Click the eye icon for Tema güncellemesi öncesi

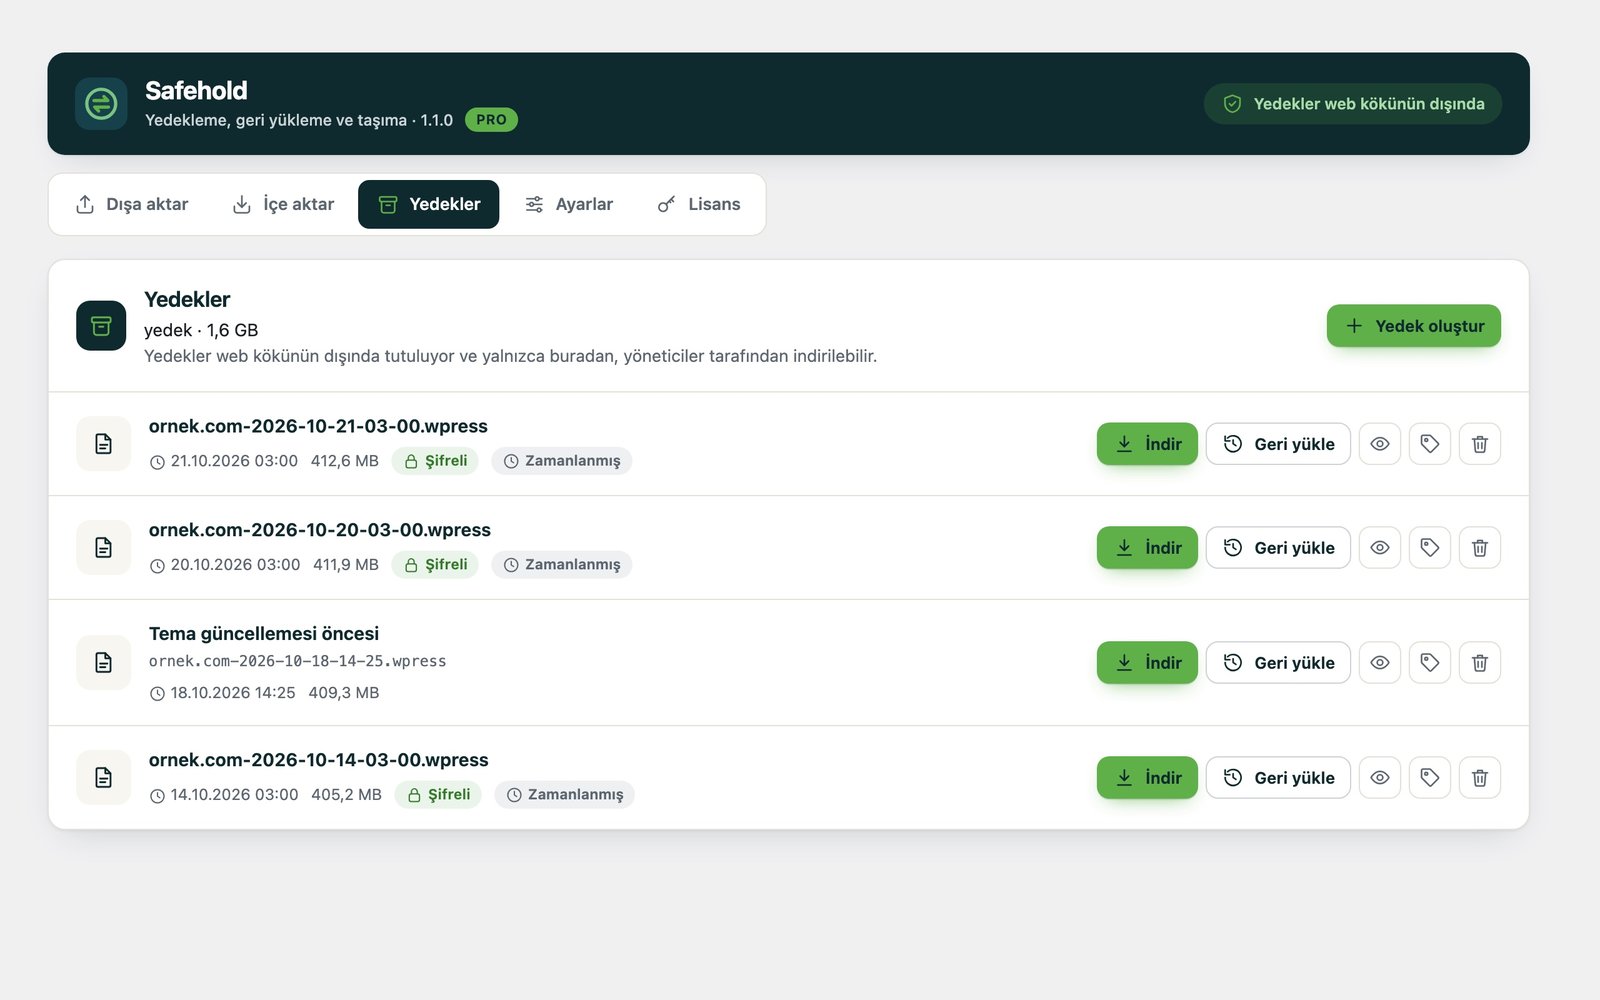coord(1380,663)
